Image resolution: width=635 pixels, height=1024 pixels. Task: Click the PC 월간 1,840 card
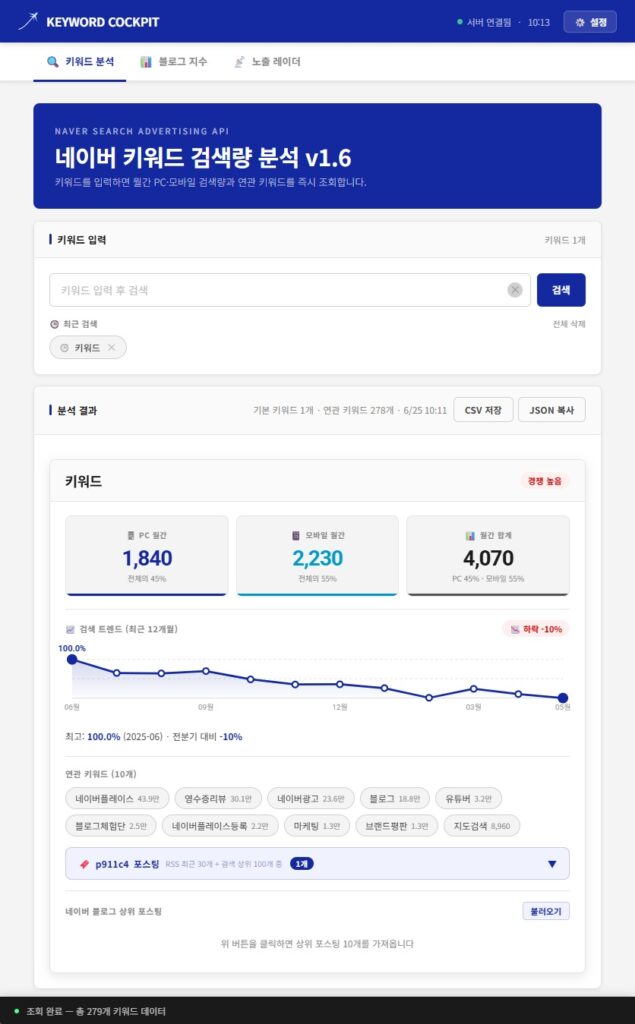tap(146, 556)
